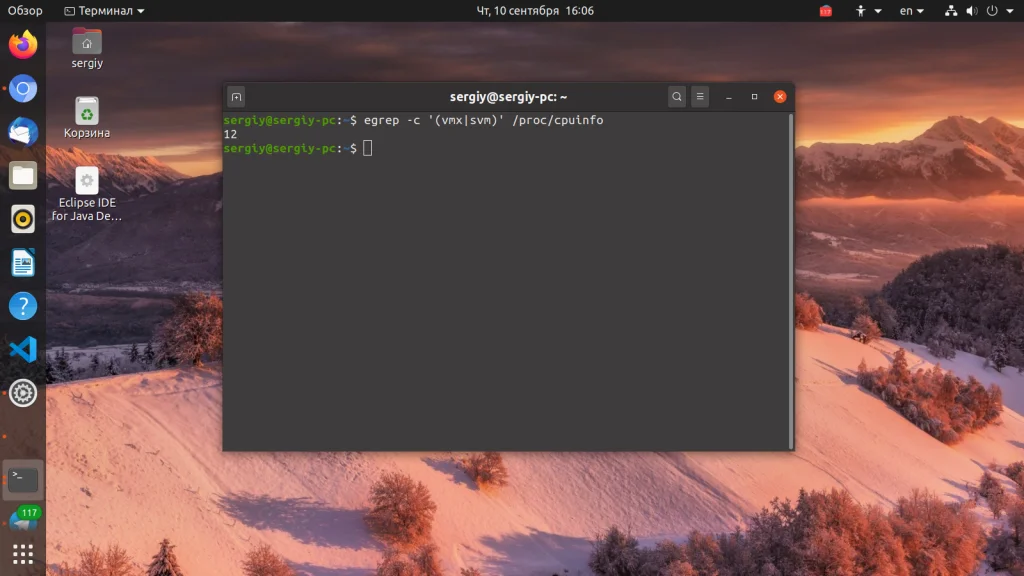The height and width of the screenshot is (576, 1024).
Task: Open the power system menu
Action: [999, 10]
